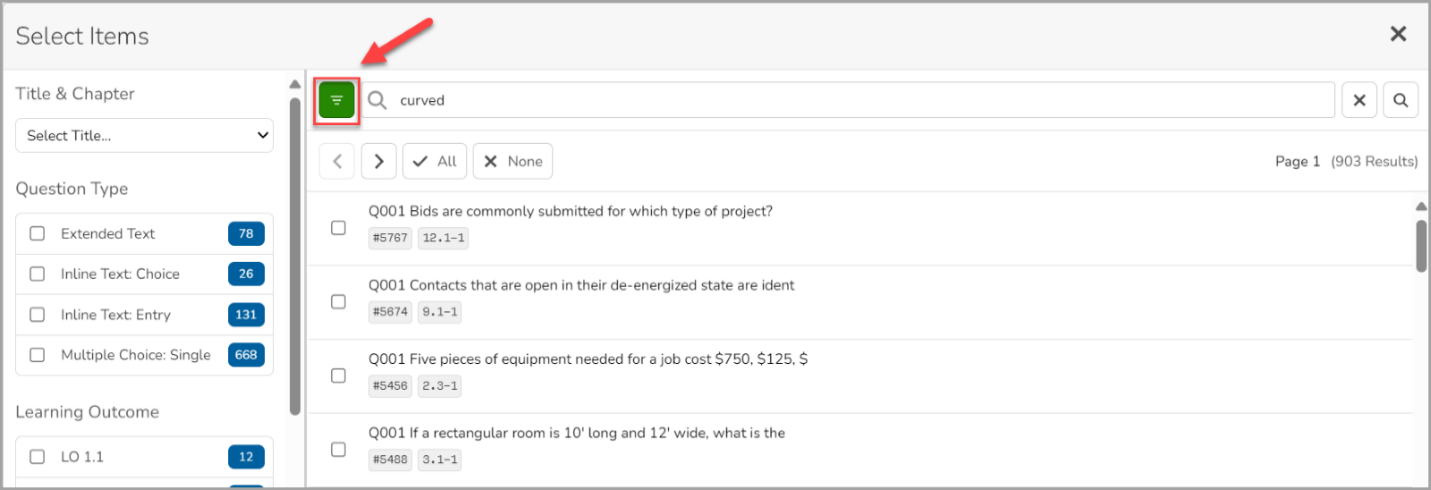Close the Select Items dialog

pos(1398,34)
